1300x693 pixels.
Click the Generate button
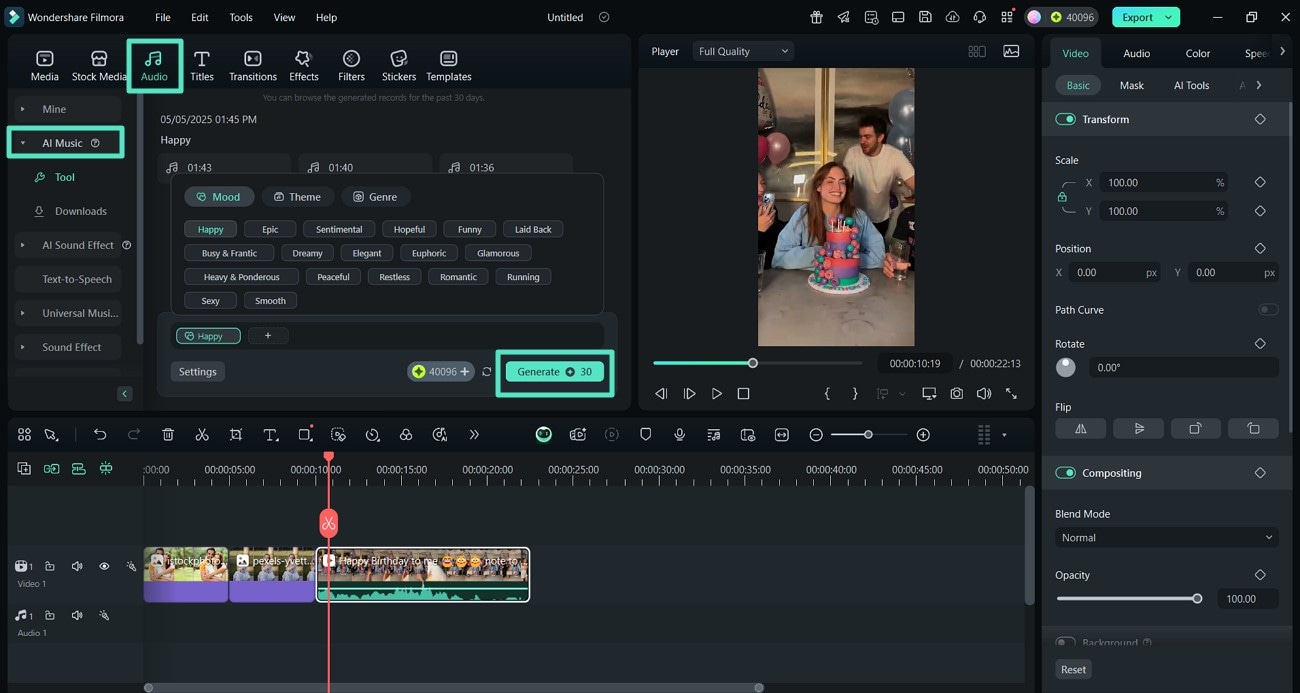pos(554,372)
